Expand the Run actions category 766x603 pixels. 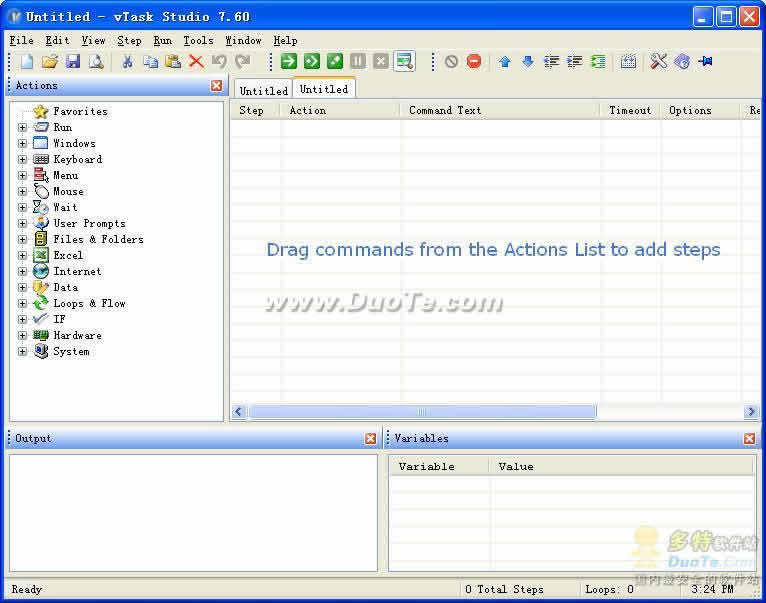(x=22, y=128)
